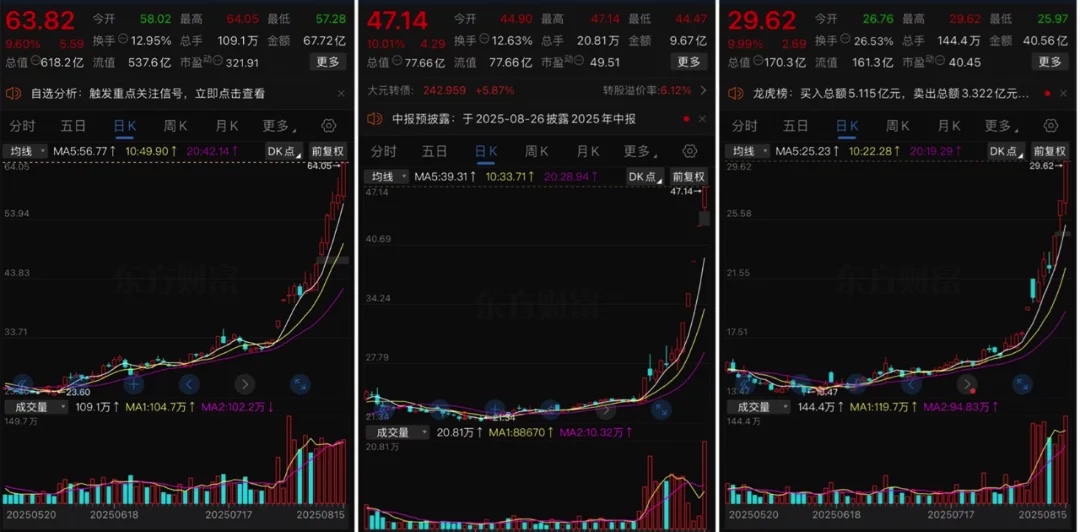Click the next-arrow circle icon on the 29.62 chart
This screenshot has width=1080, height=532.
click(x=967, y=384)
